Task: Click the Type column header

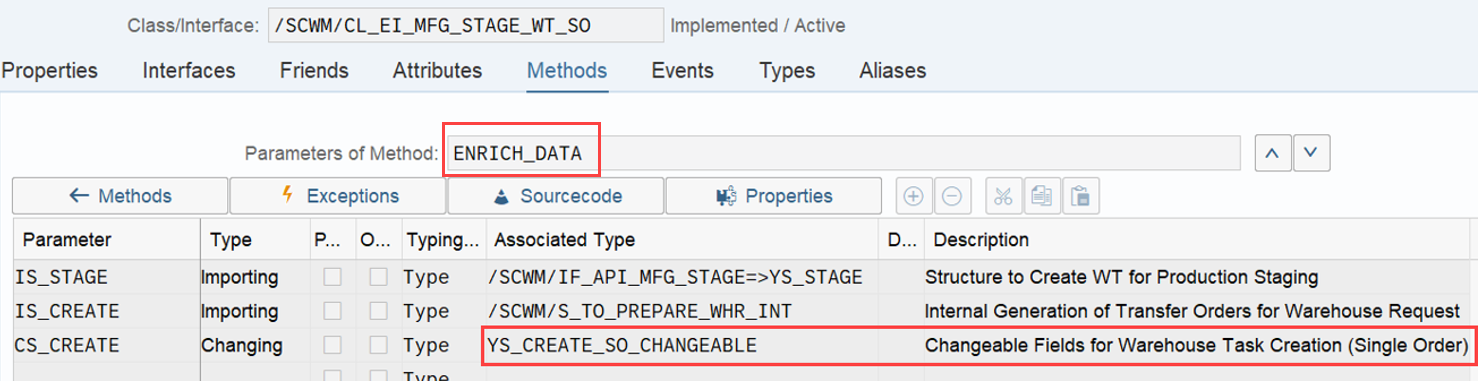Action: 255,240
